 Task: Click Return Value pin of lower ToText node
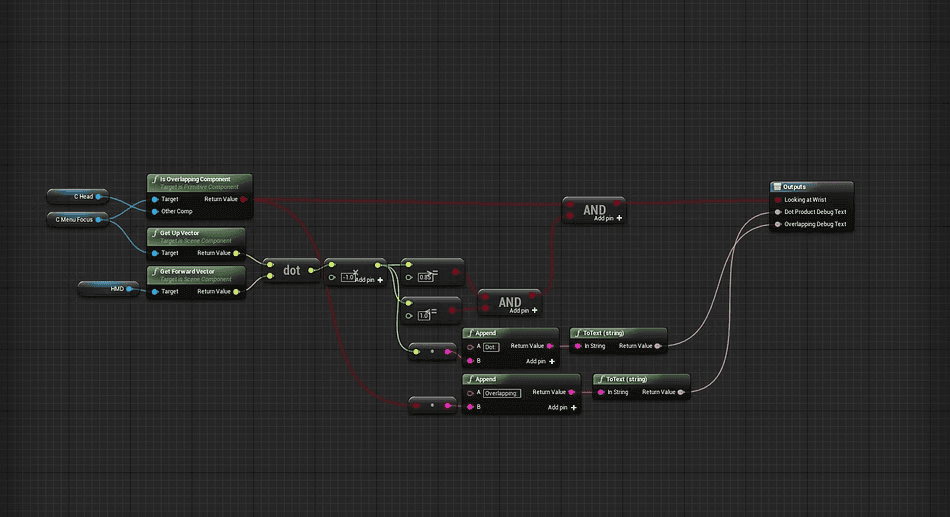pyautogui.click(x=681, y=392)
